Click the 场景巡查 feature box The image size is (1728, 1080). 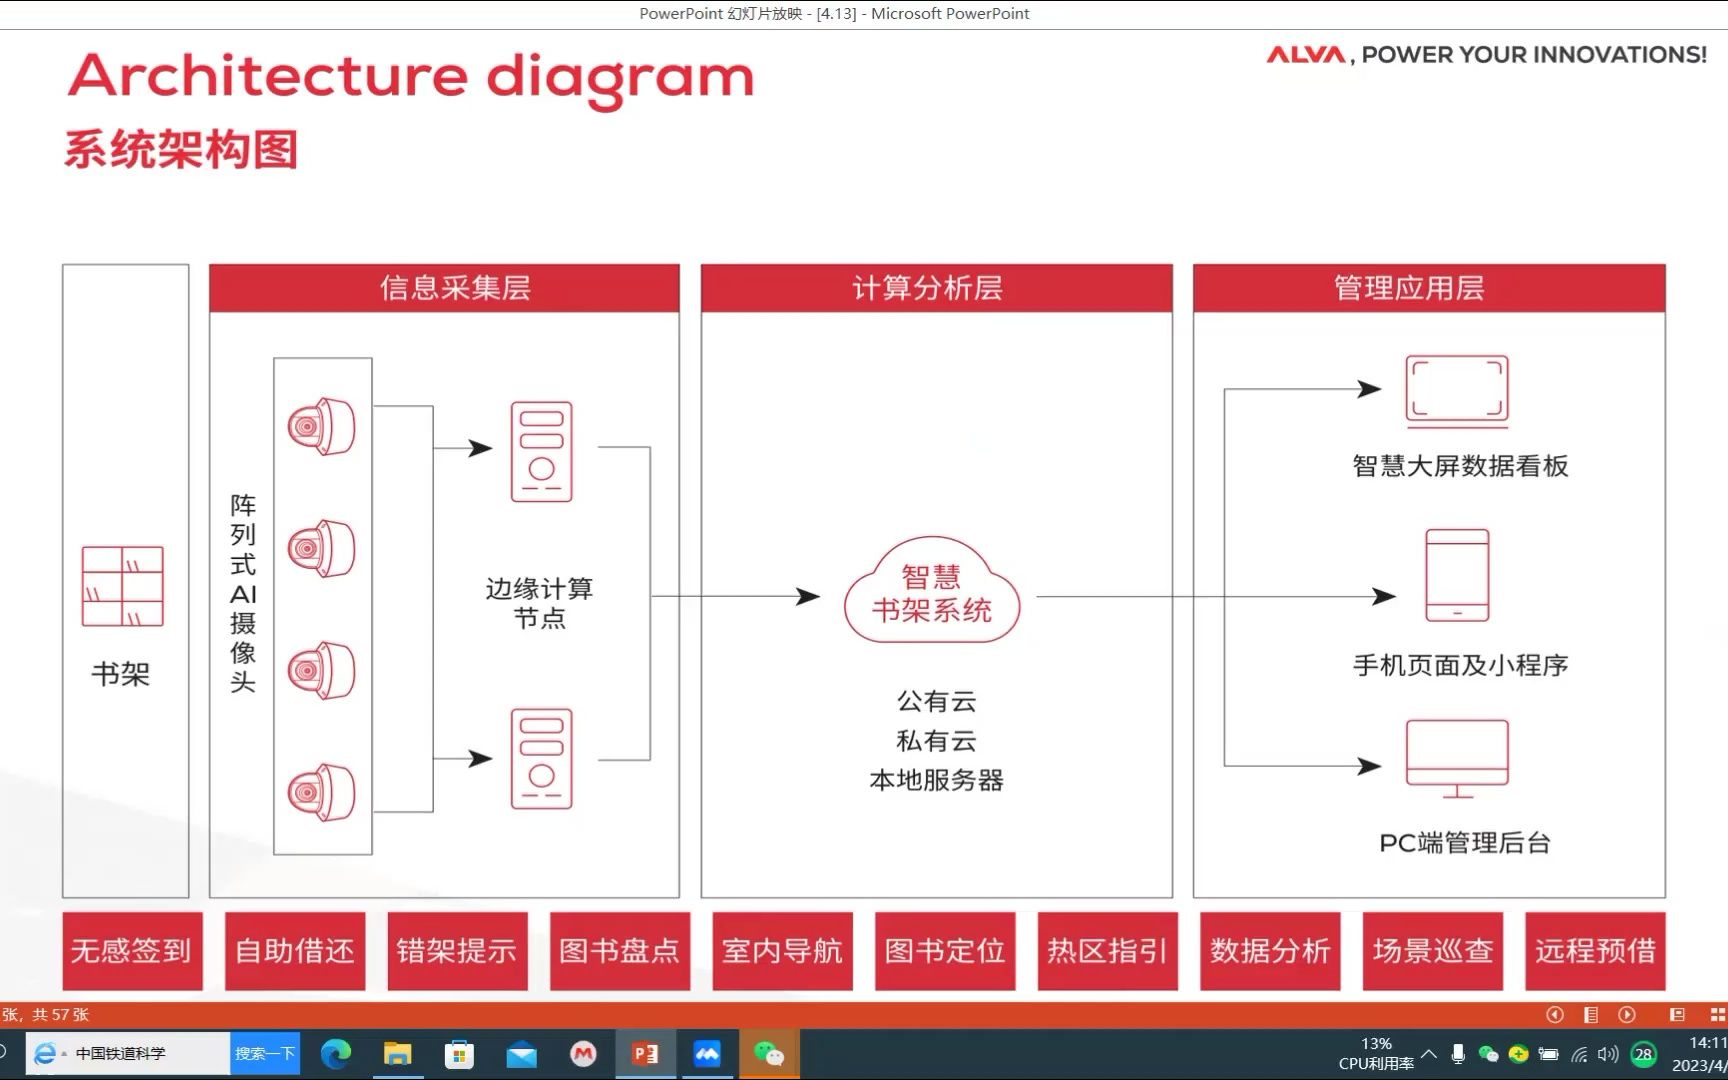click(1433, 951)
